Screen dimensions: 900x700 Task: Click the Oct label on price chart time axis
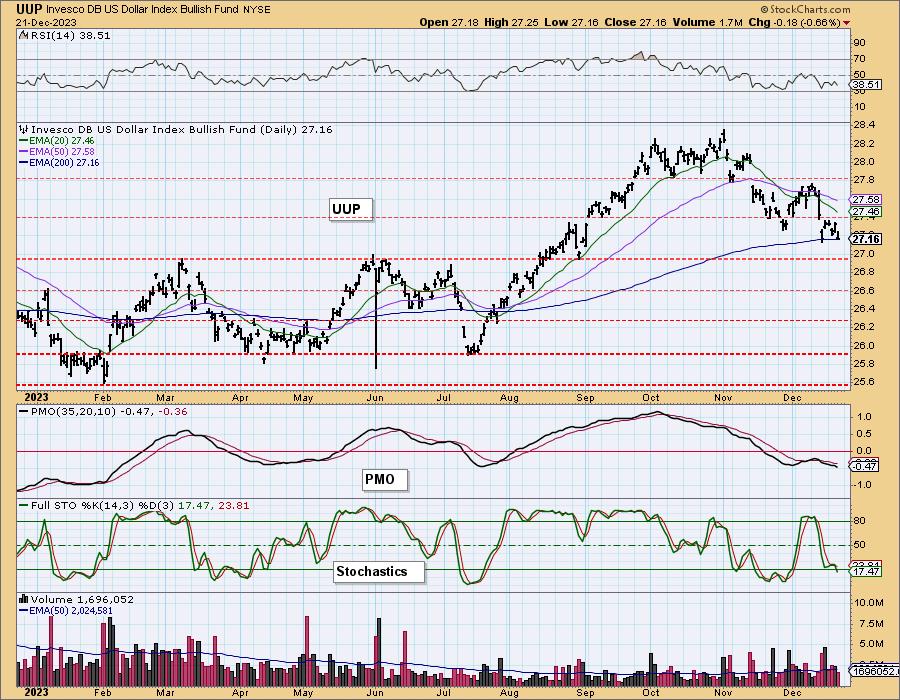pos(650,398)
